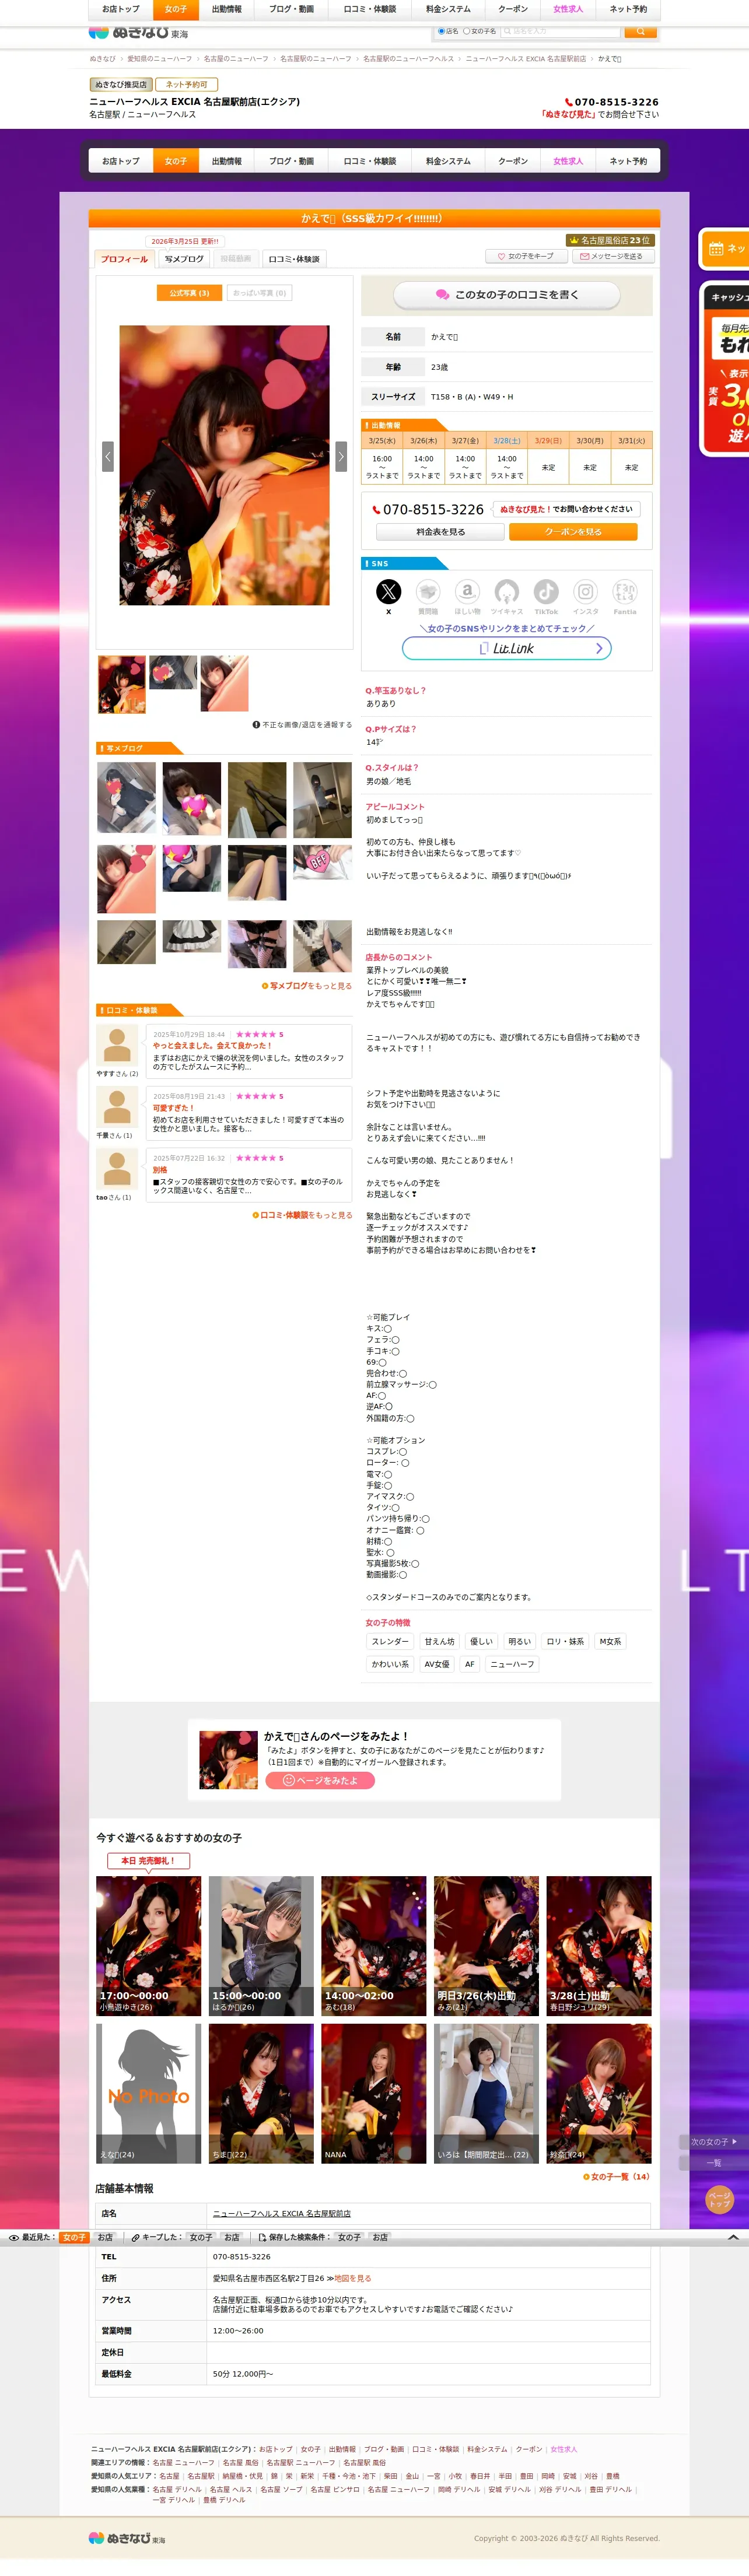Viewport: 749px width, 2576px height.
Task: Switch to the 投稿動画 tab
Action: click(235, 259)
